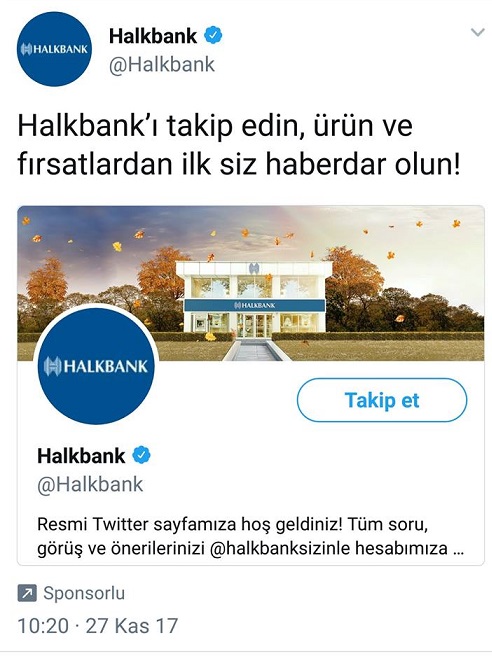
Task: Click Halkbank emblem atop the building in banner
Action: 254,268
